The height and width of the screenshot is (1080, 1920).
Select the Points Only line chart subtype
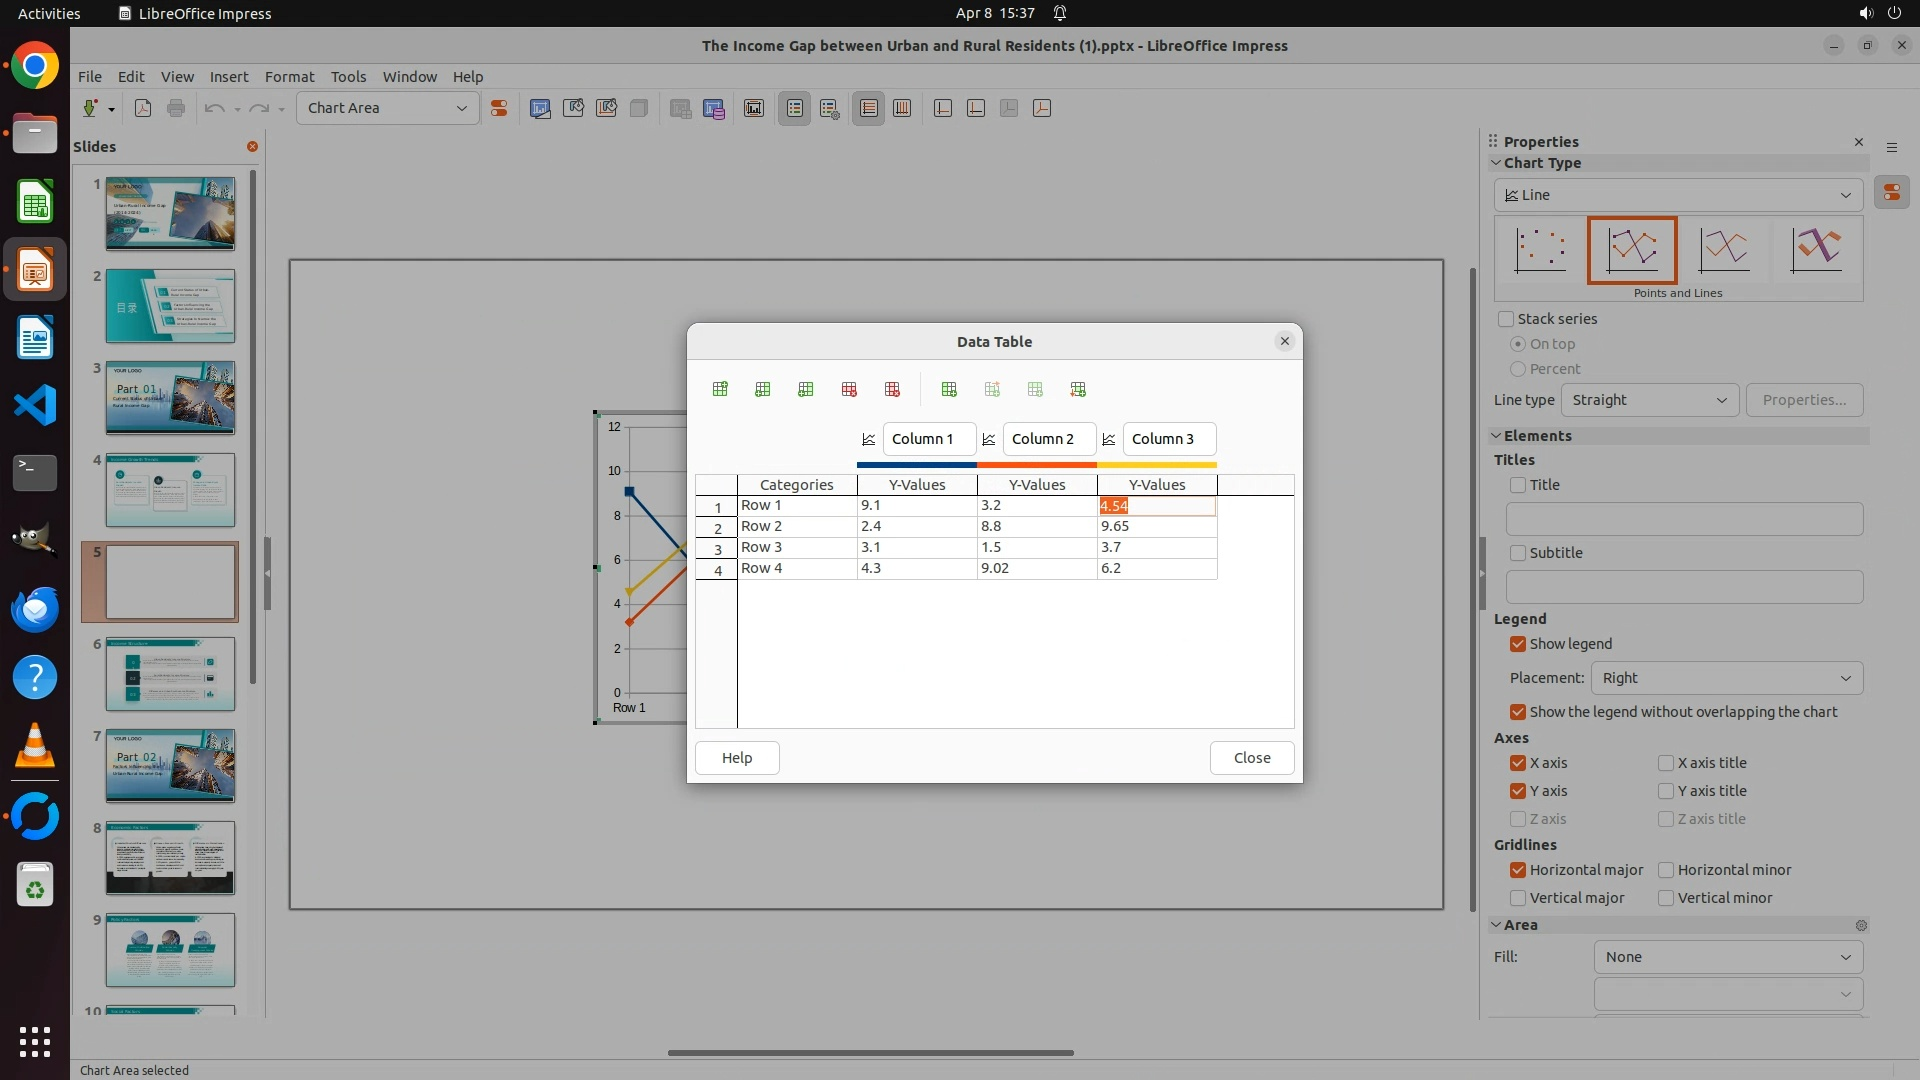[1540, 250]
